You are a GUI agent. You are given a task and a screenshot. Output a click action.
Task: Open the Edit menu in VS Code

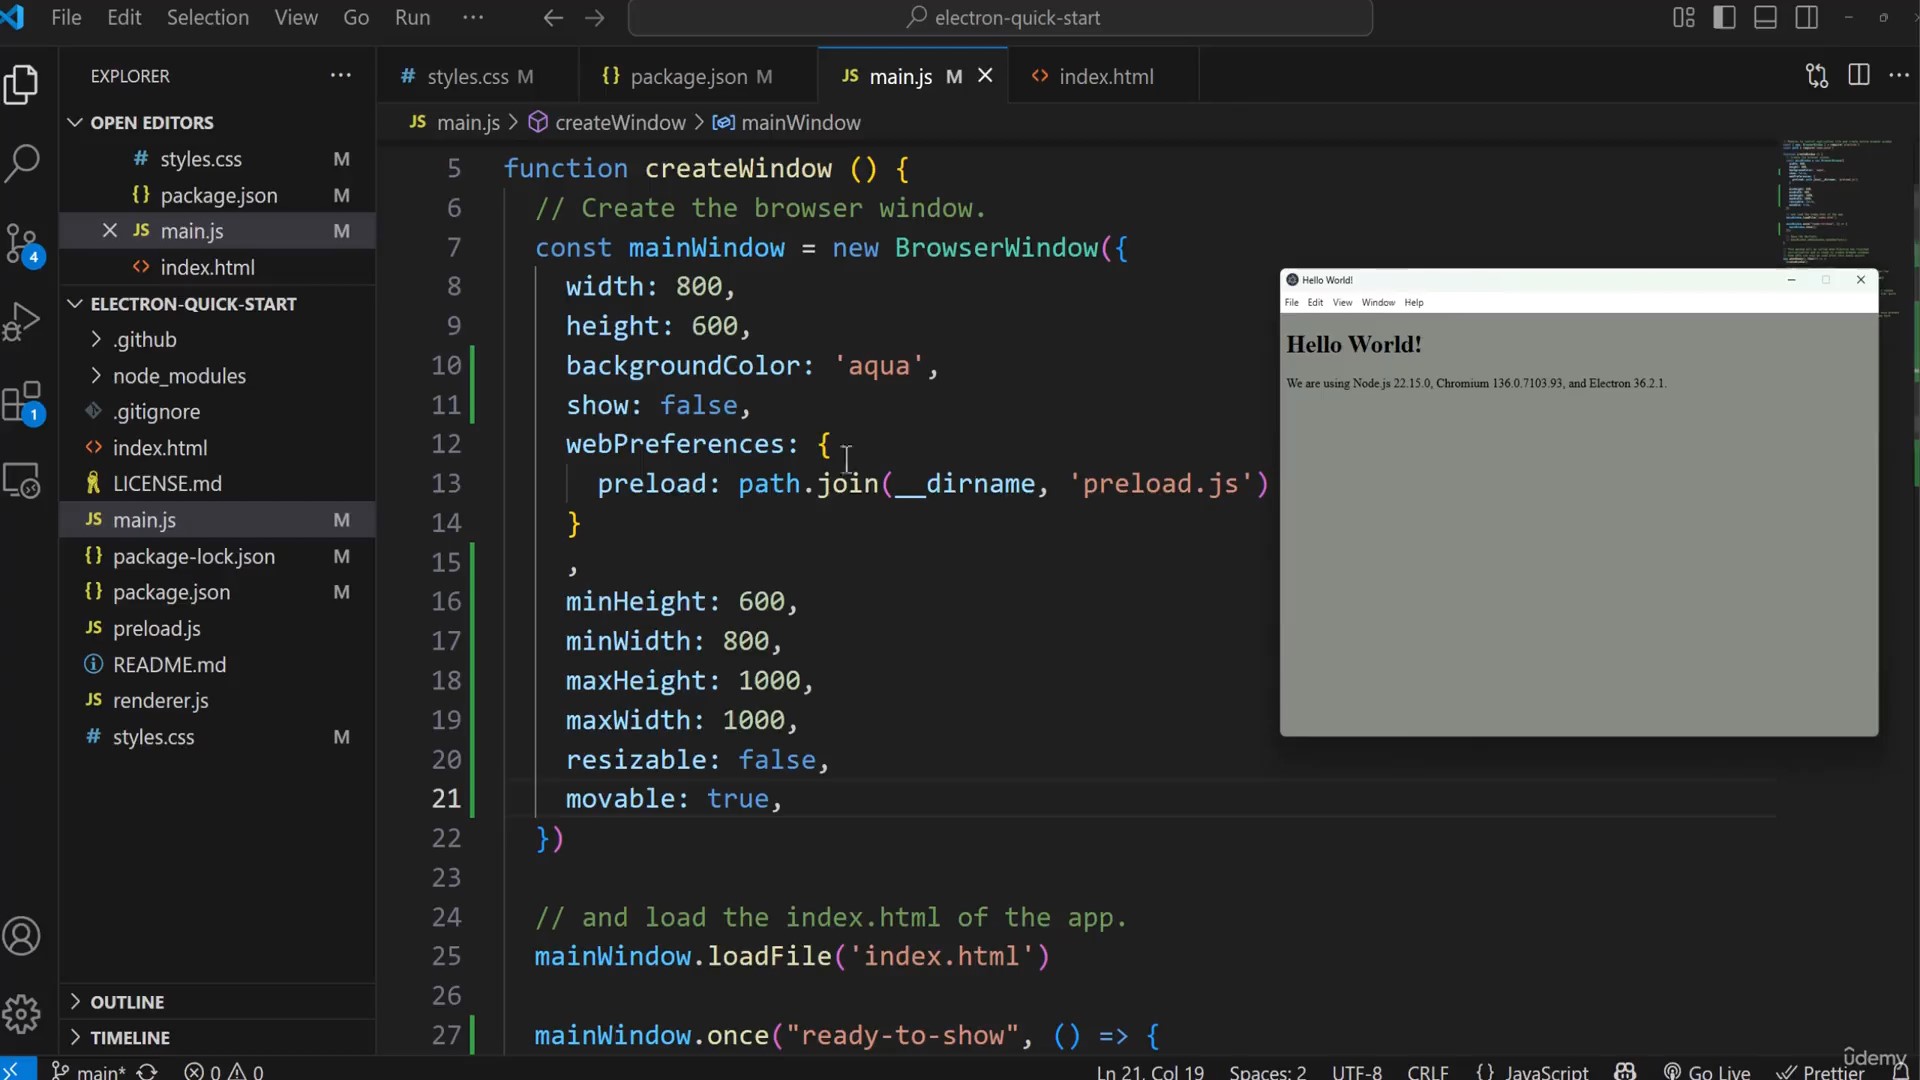pyautogui.click(x=124, y=18)
